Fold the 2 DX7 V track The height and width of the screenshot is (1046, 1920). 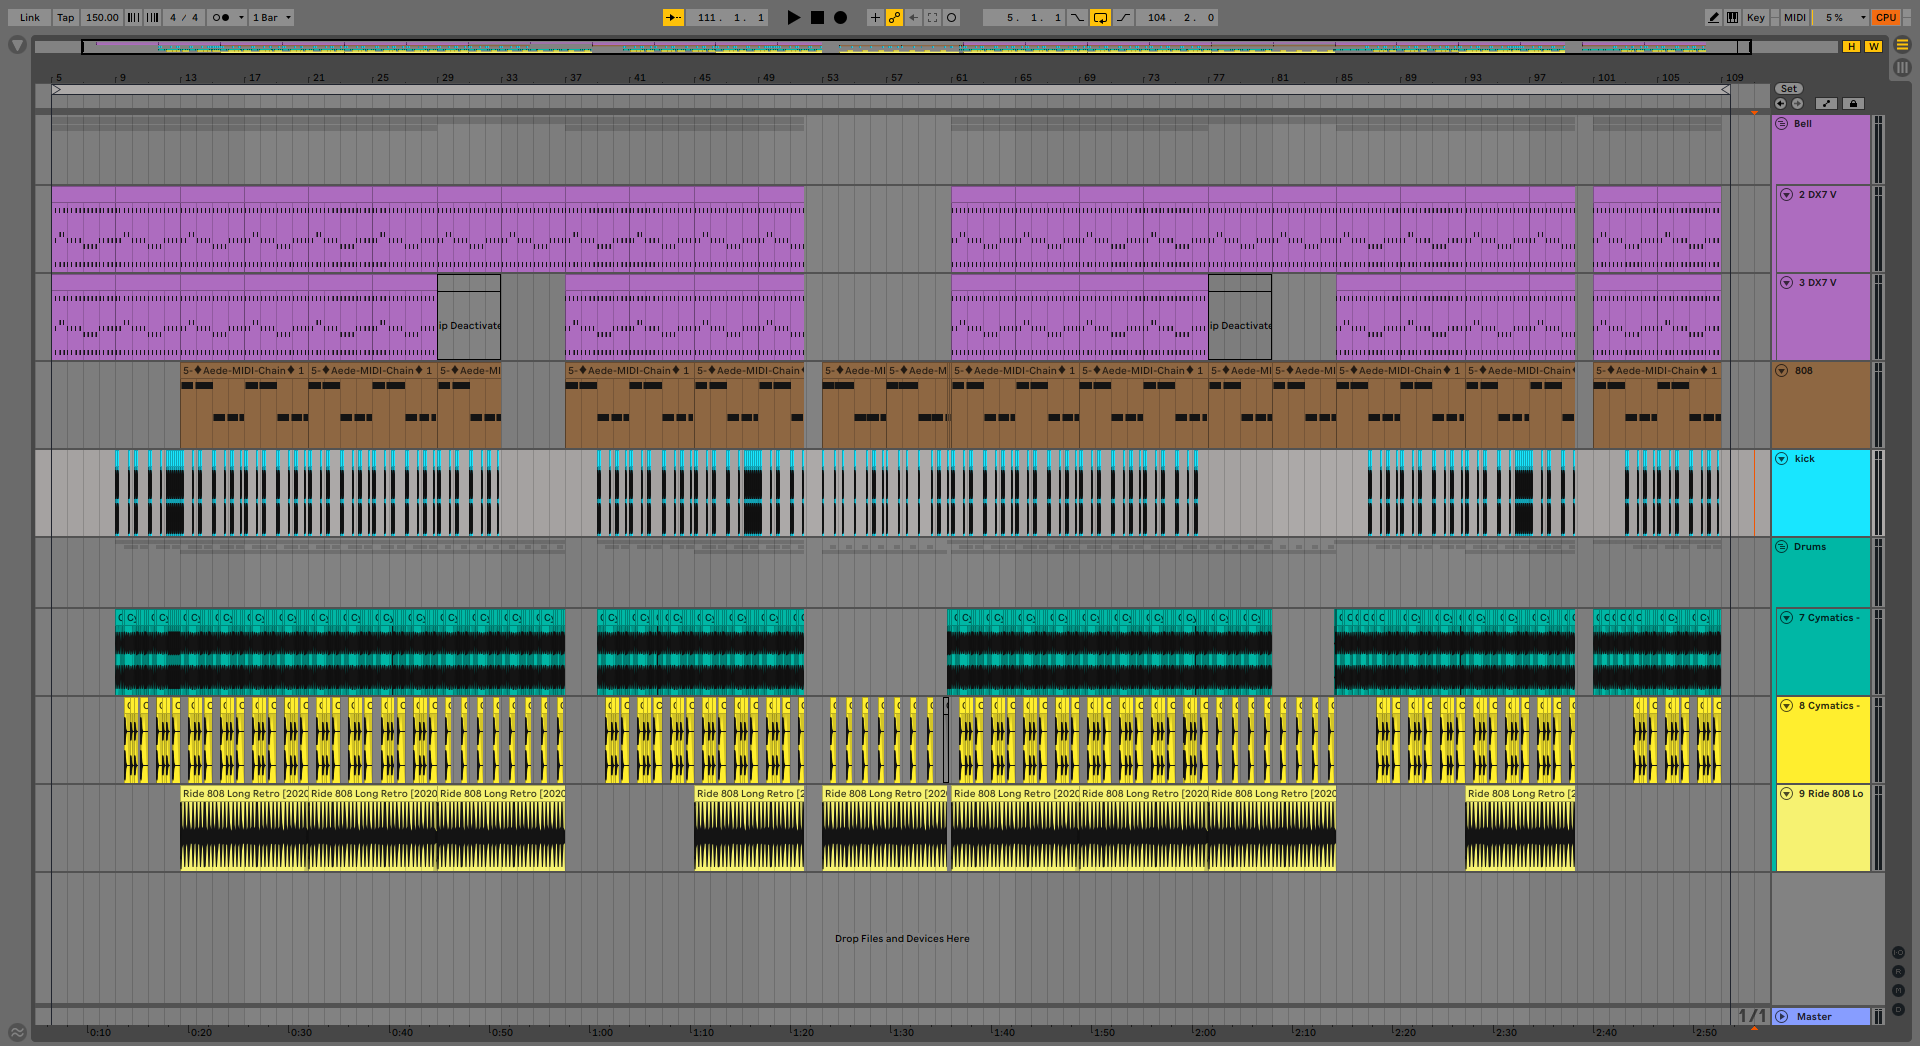(x=1786, y=195)
